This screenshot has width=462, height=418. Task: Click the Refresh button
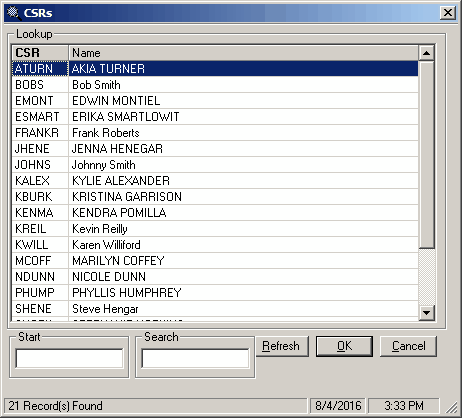pos(282,346)
